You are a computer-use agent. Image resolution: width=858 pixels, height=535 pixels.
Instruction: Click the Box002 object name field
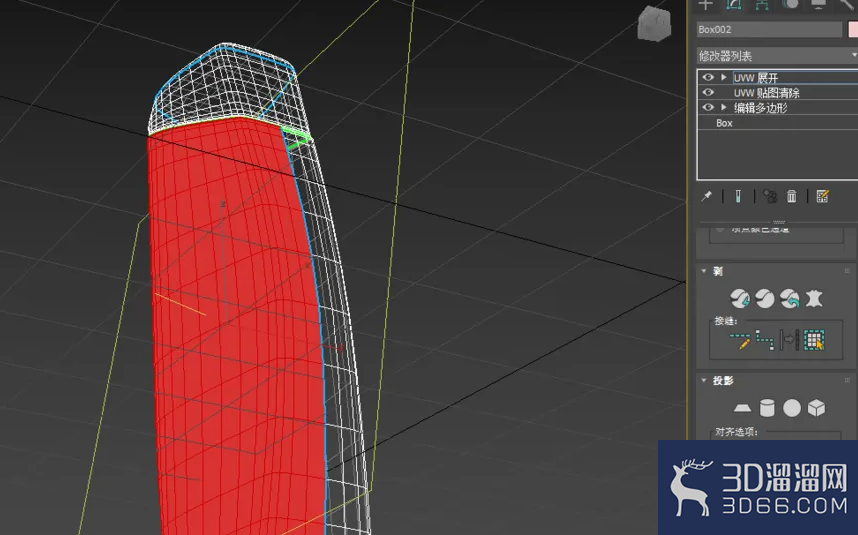coord(769,30)
